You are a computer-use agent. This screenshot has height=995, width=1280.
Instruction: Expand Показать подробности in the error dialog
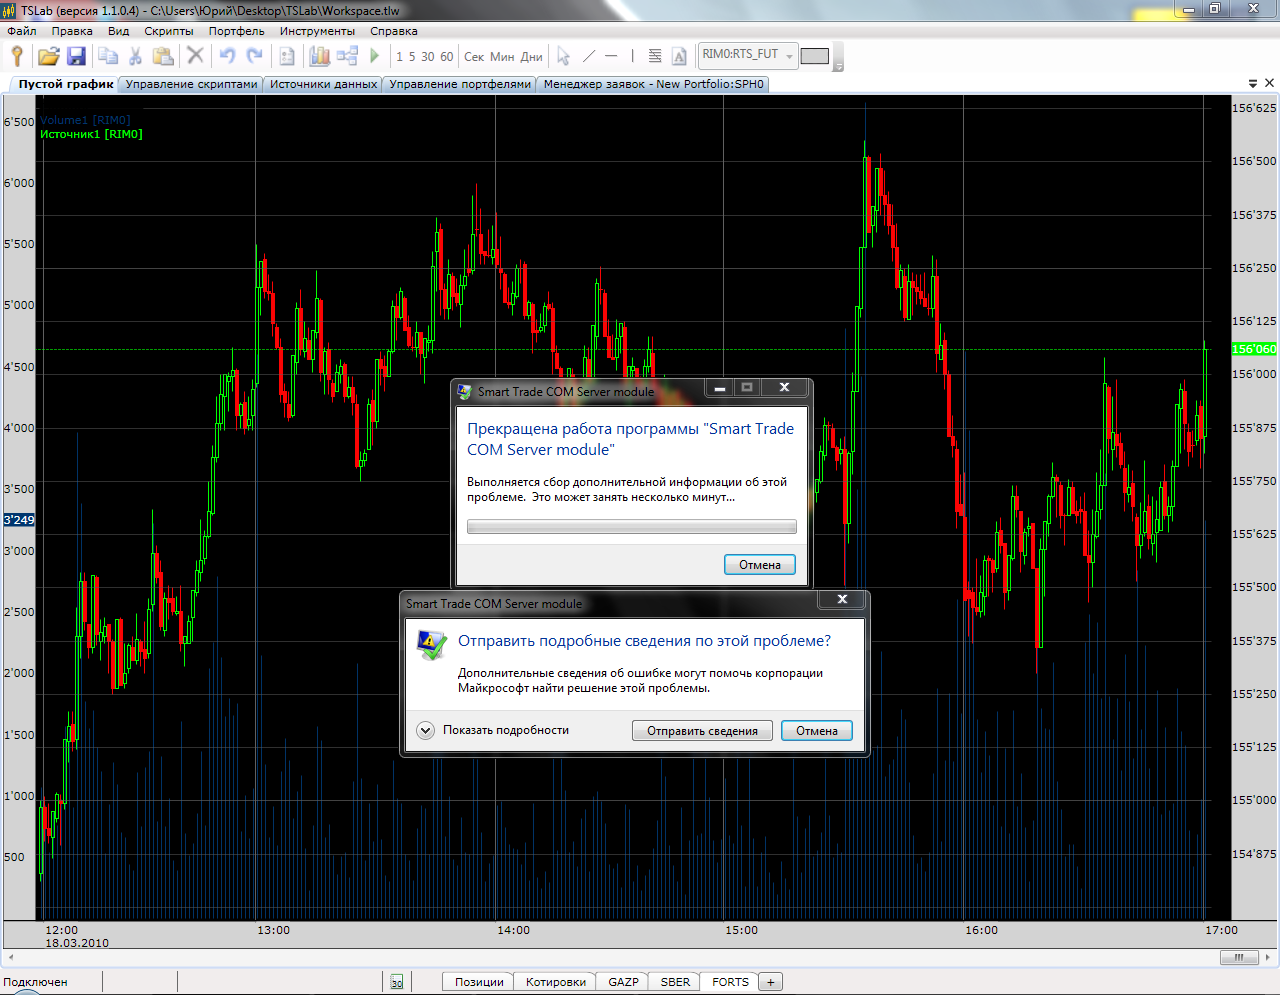coord(494,730)
